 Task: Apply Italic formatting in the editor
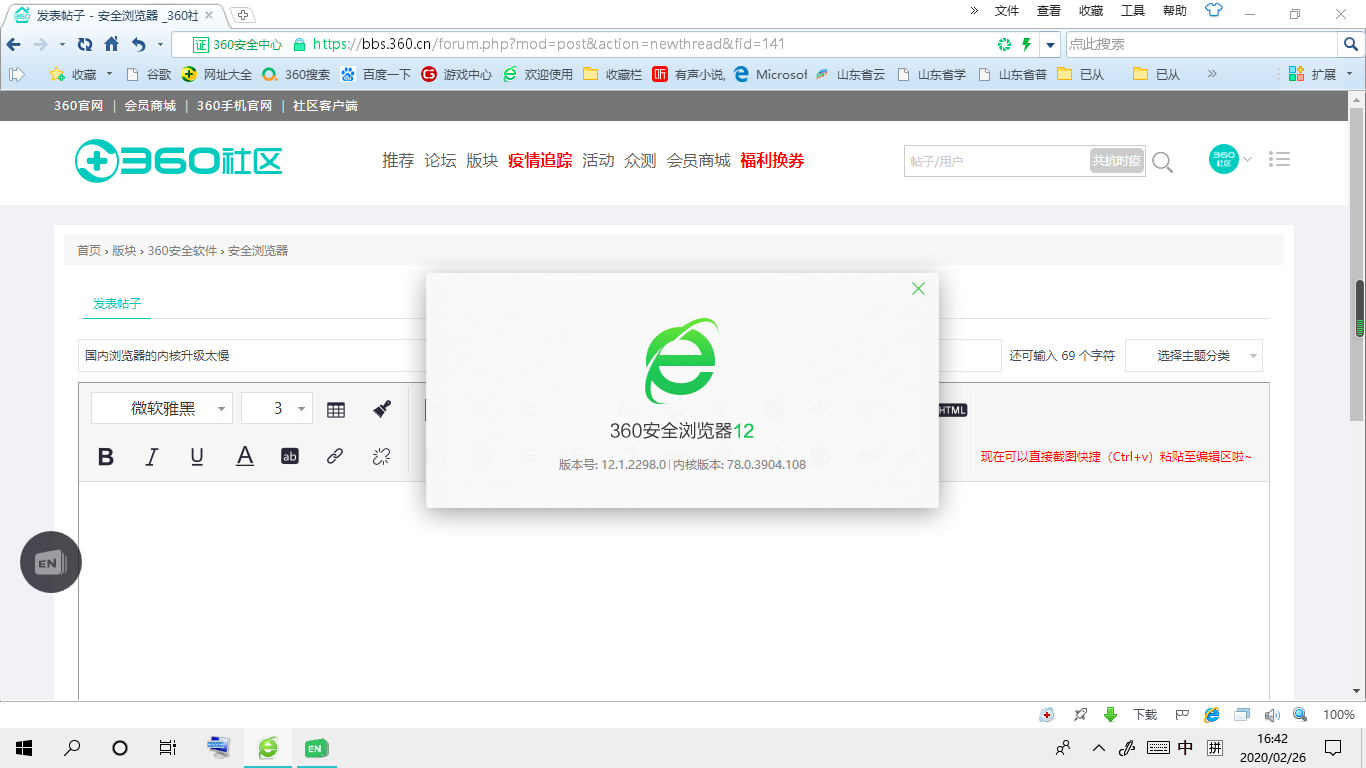point(152,457)
